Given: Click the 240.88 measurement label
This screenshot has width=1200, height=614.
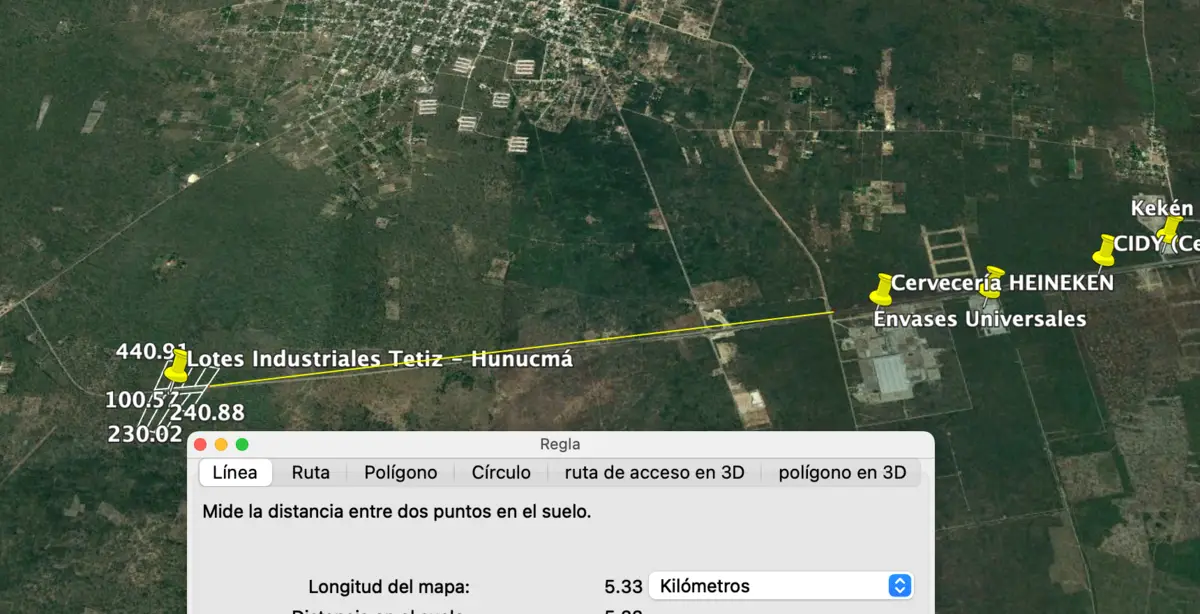Looking at the screenshot, I should point(207,413).
